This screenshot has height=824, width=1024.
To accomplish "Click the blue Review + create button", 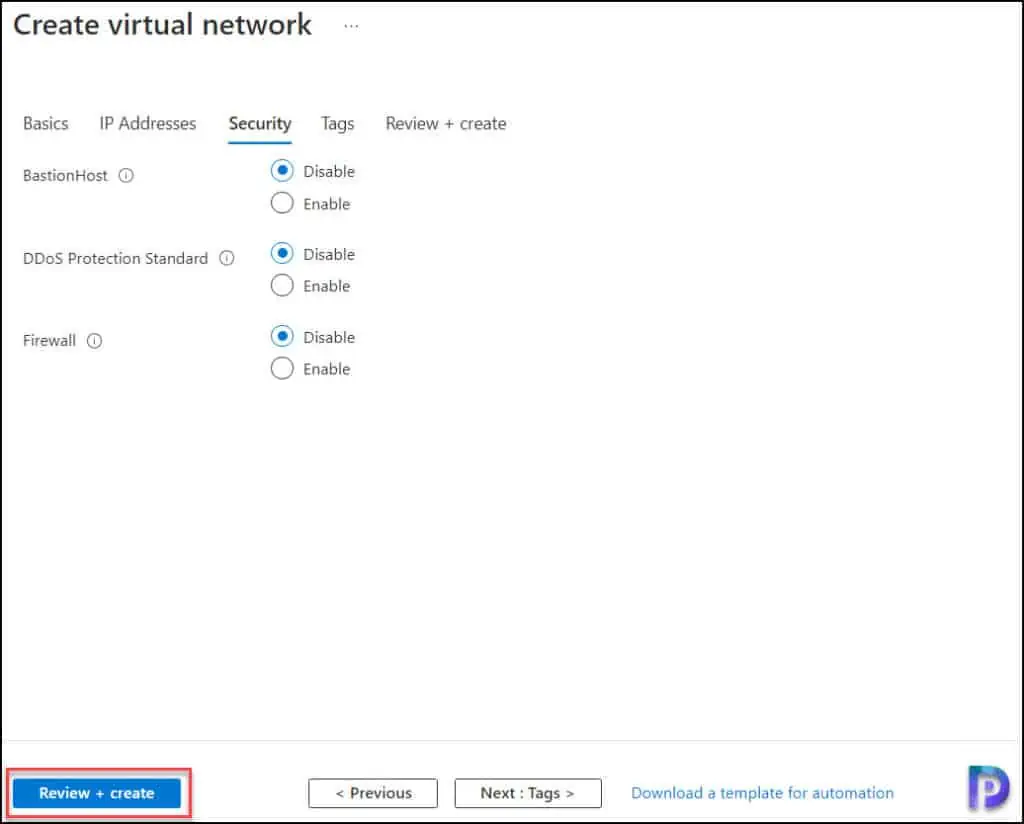I will [97, 793].
